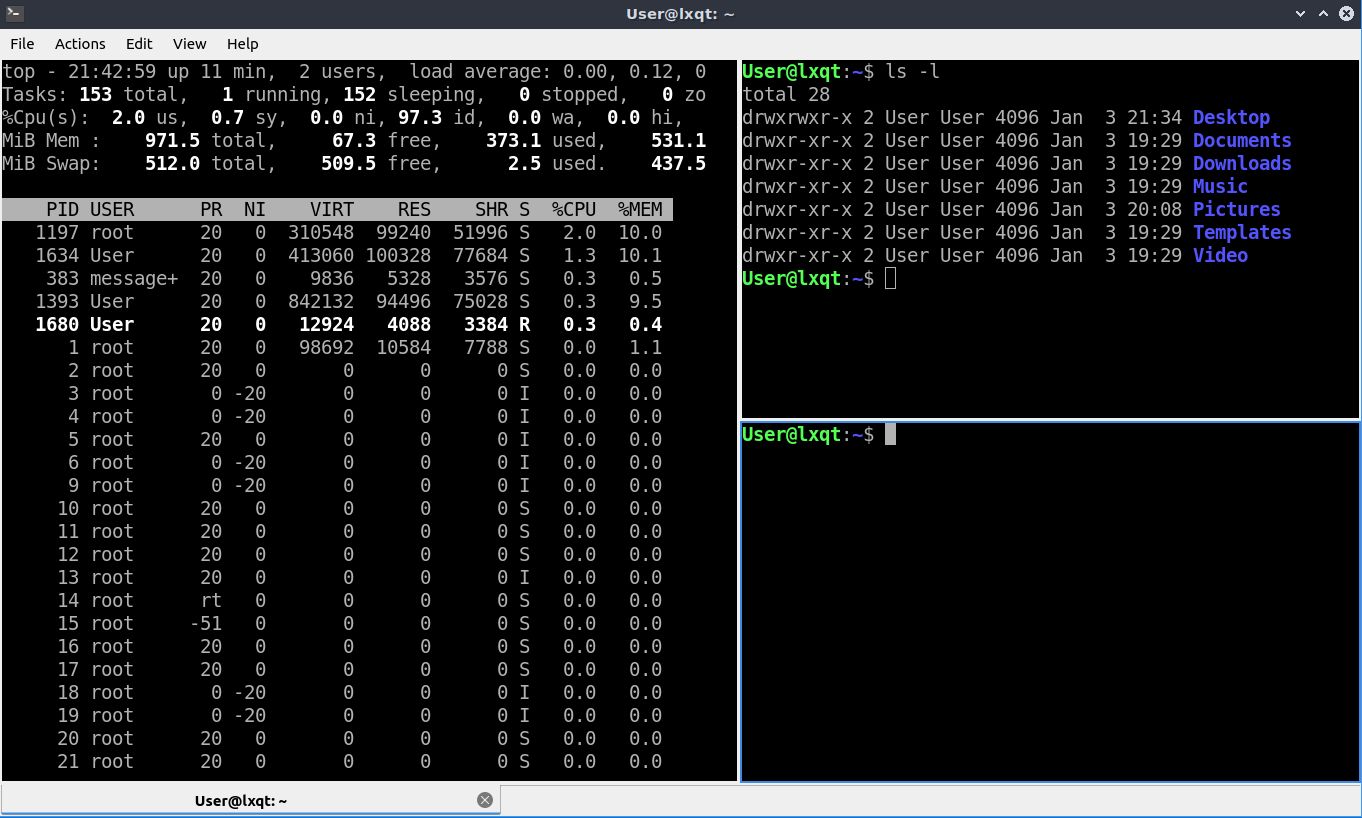Open the View menu
The height and width of the screenshot is (818, 1362).
pyautogui.click(x=189, y=43)
